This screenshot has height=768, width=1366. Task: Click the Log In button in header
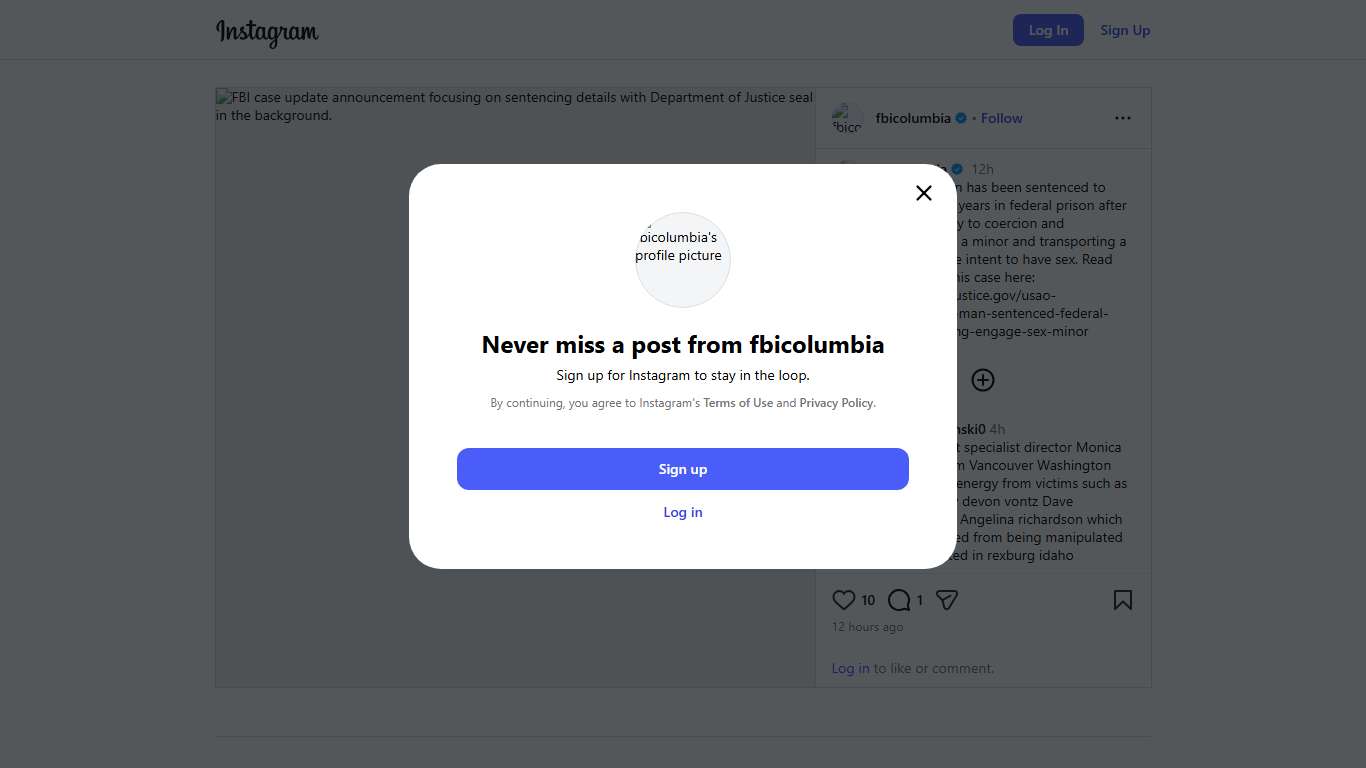pos(1048,30)
